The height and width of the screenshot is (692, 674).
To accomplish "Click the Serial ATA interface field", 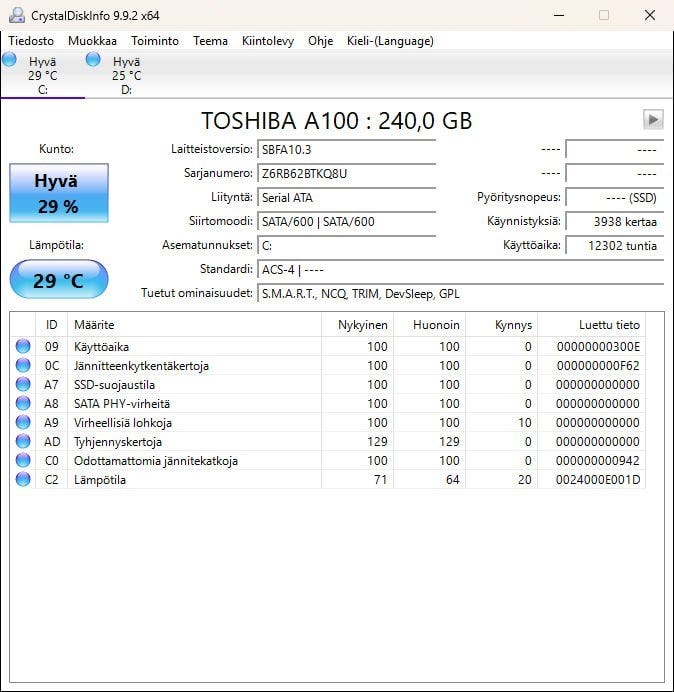I will click(347, 197).
